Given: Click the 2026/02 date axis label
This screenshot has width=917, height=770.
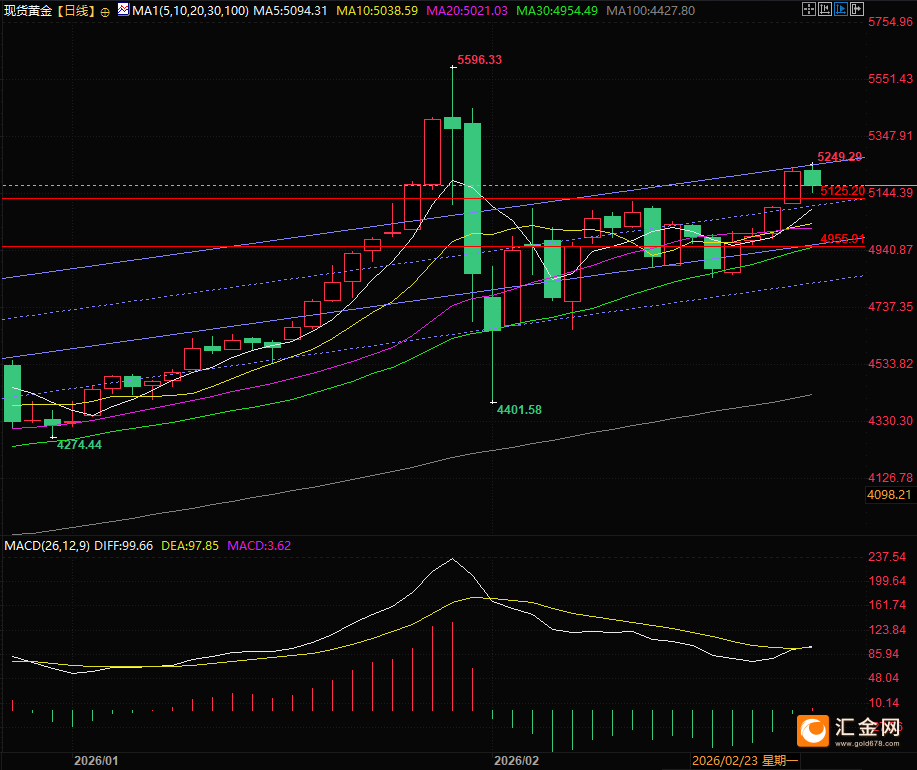Looking at the screenshot, I should pos(516,761).
